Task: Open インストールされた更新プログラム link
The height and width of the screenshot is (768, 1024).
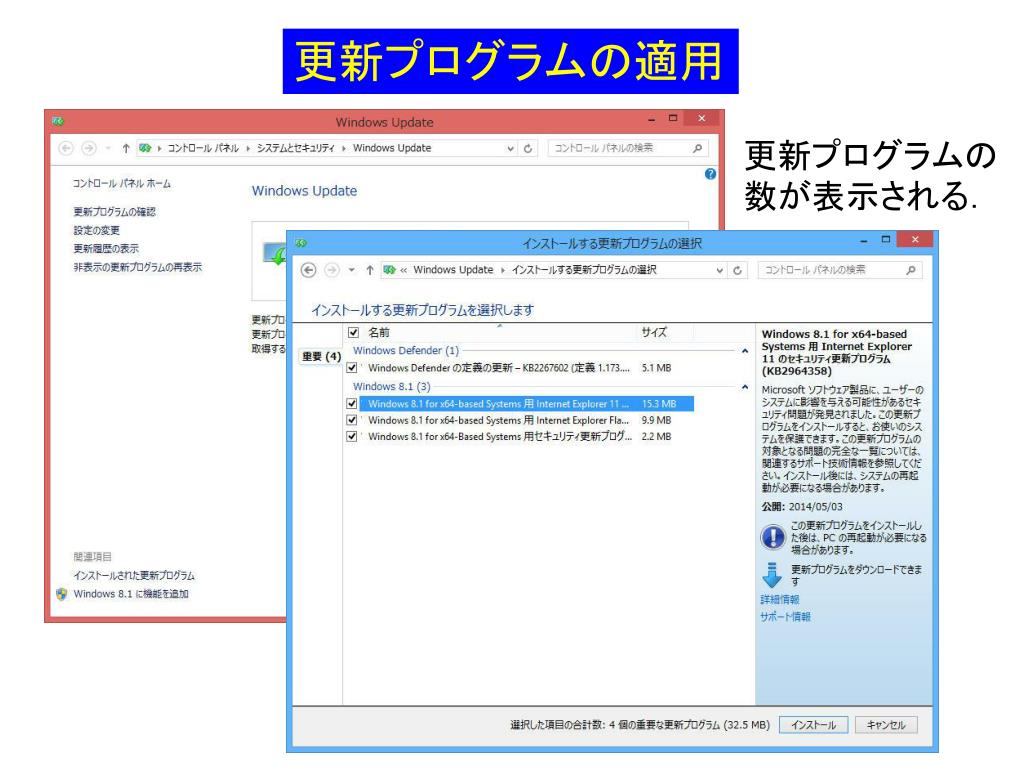Action: [134, 575]
